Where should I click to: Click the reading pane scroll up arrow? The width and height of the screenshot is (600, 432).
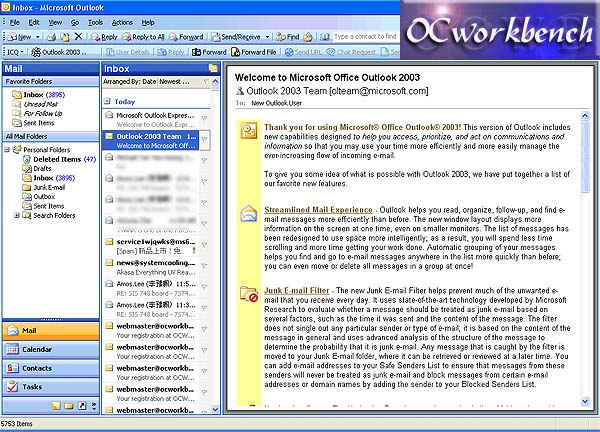[x=585, y=115]
